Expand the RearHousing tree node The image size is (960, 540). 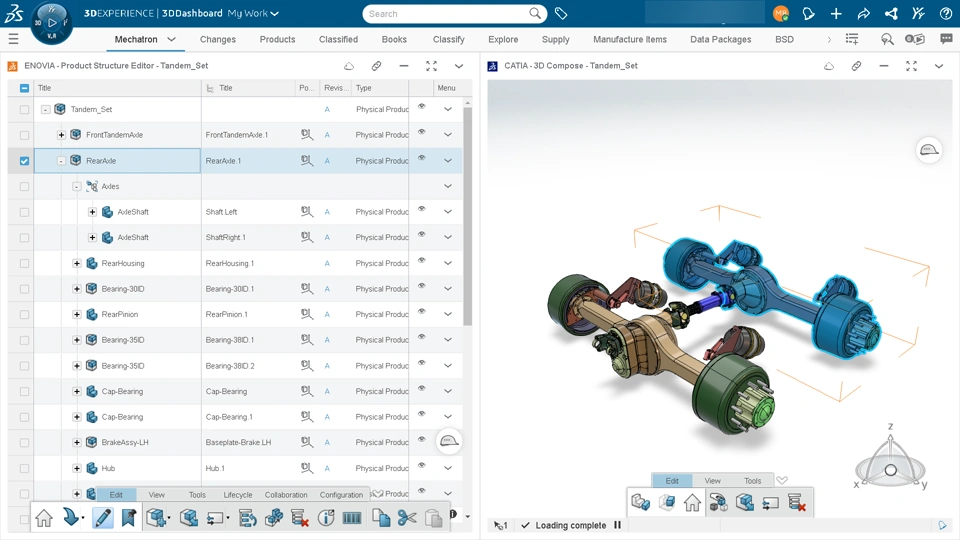(x=77, y=263)
